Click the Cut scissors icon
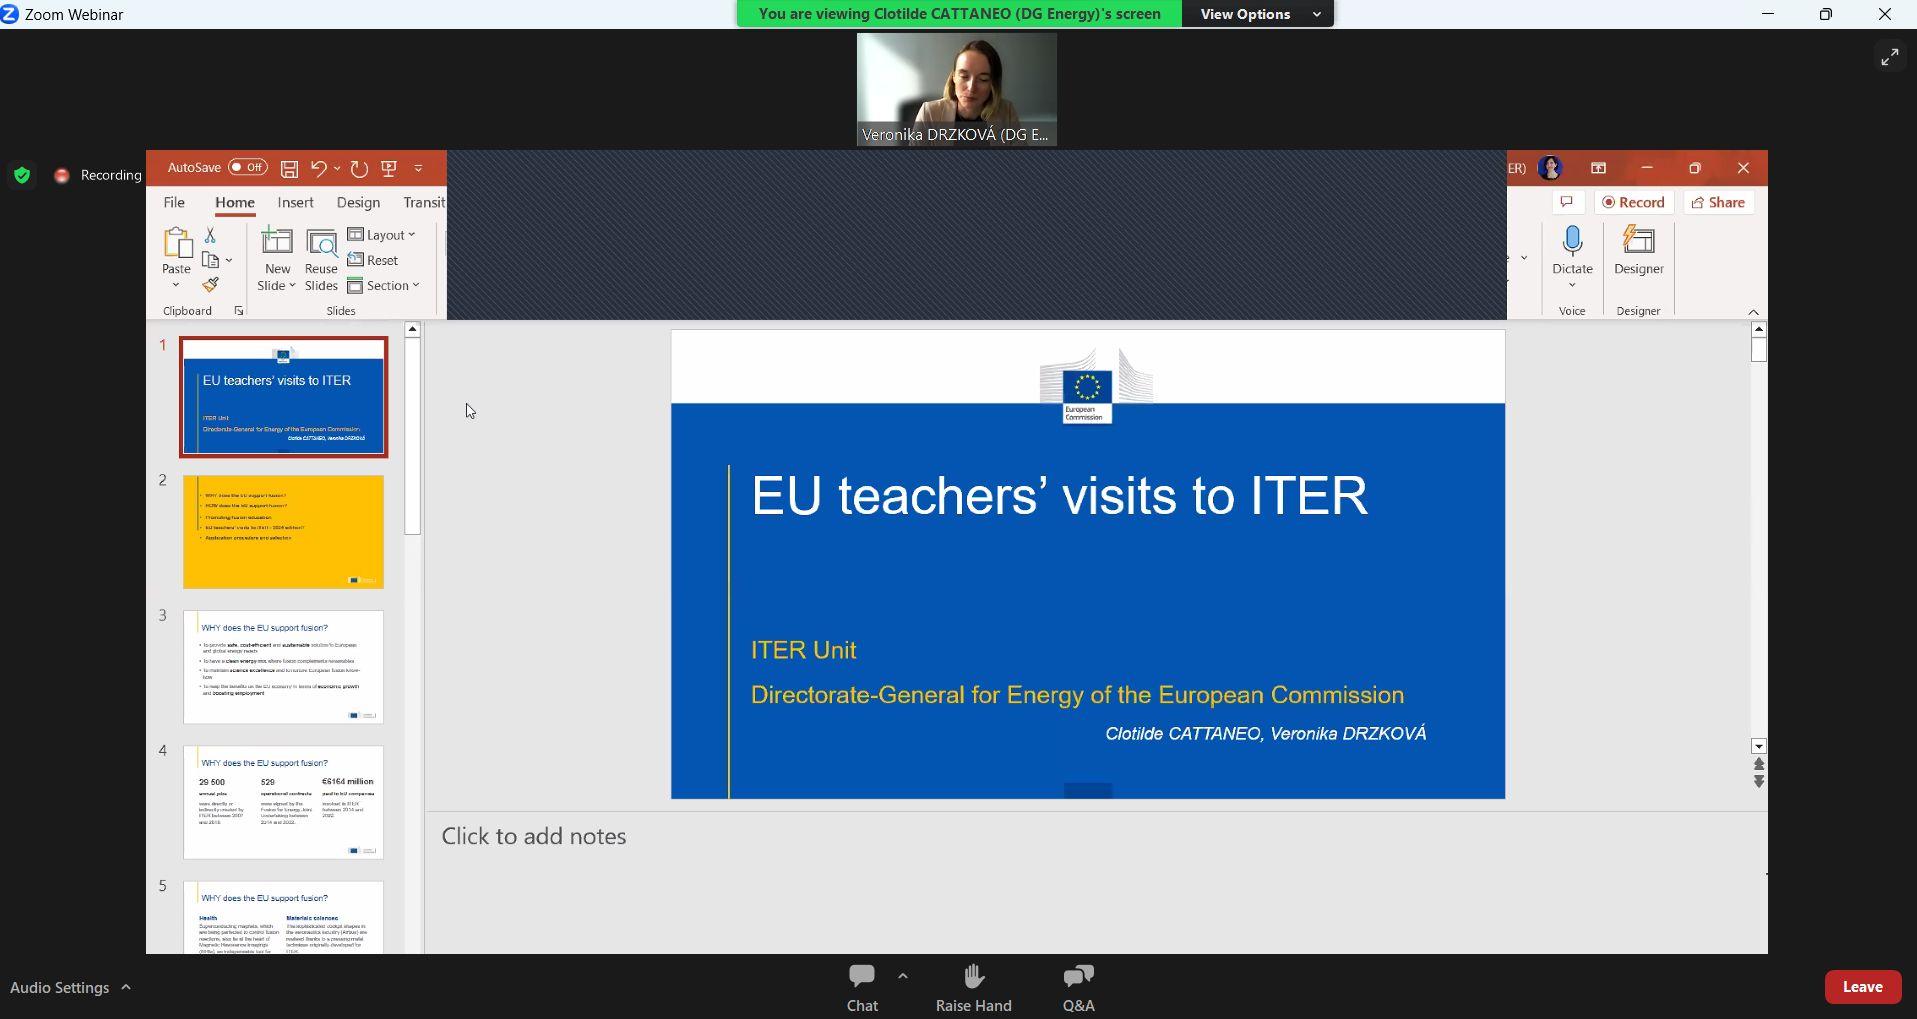Image resolution: width=1917 pixels, height=1019 pixels. pyautogui.click(x=210, y=234)
